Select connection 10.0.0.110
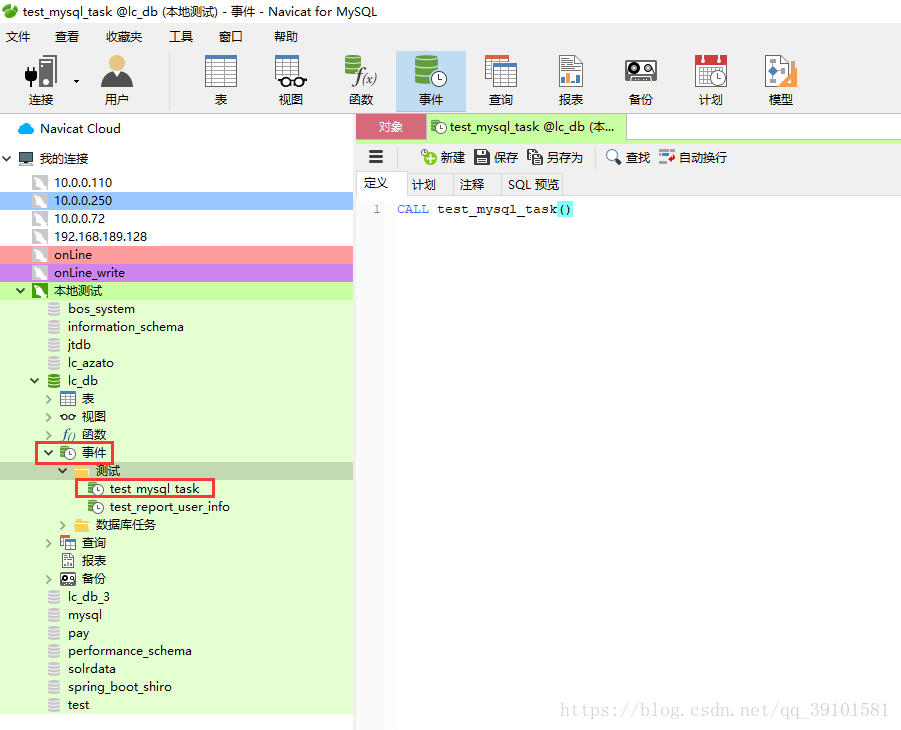 coord(83,183)
